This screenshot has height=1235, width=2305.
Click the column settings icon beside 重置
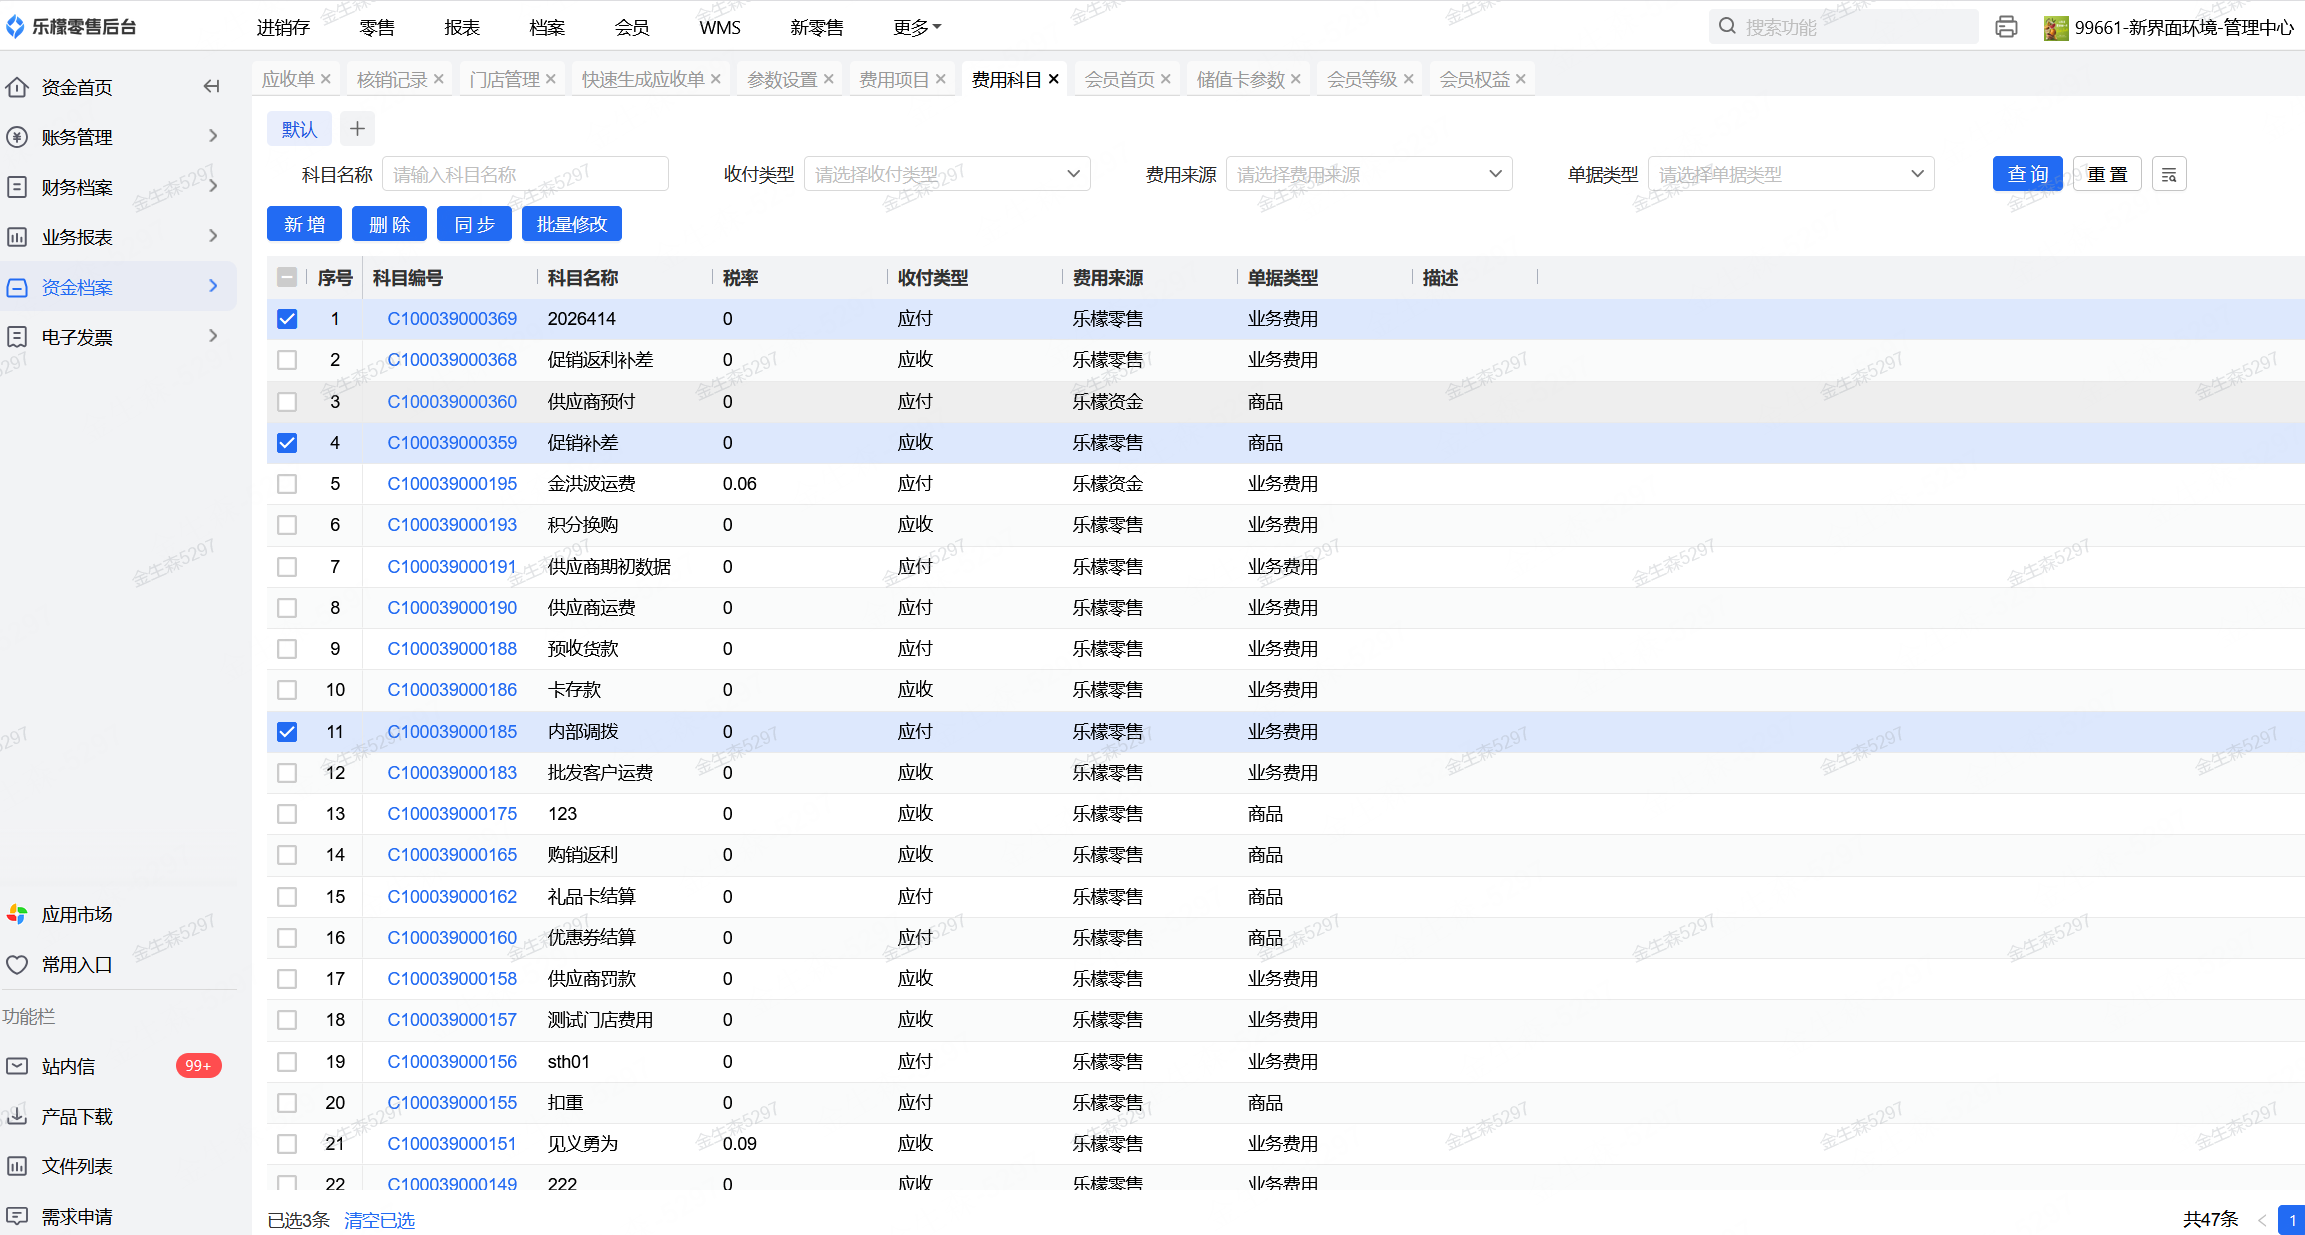2168,175
